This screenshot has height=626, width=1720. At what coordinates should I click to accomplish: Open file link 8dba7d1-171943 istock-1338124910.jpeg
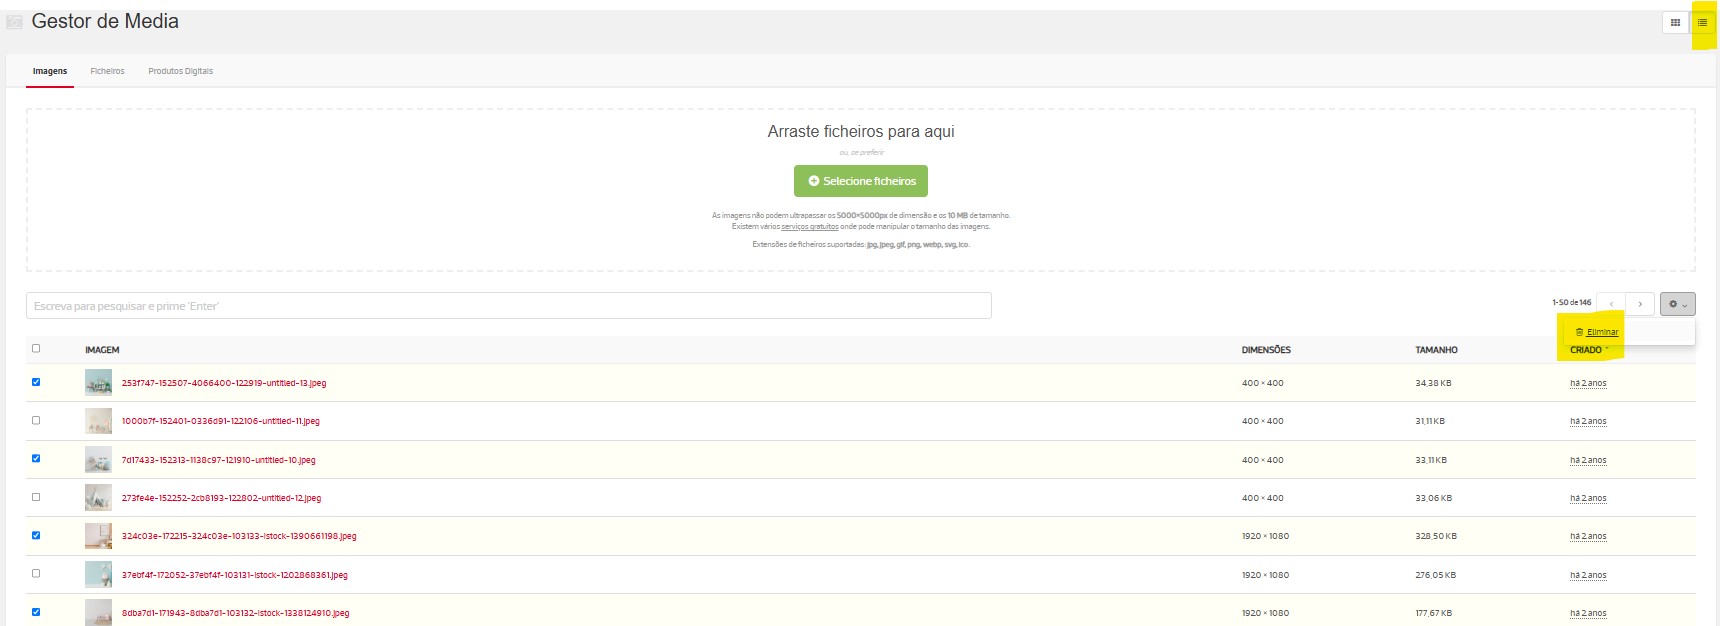coord(236,613)
